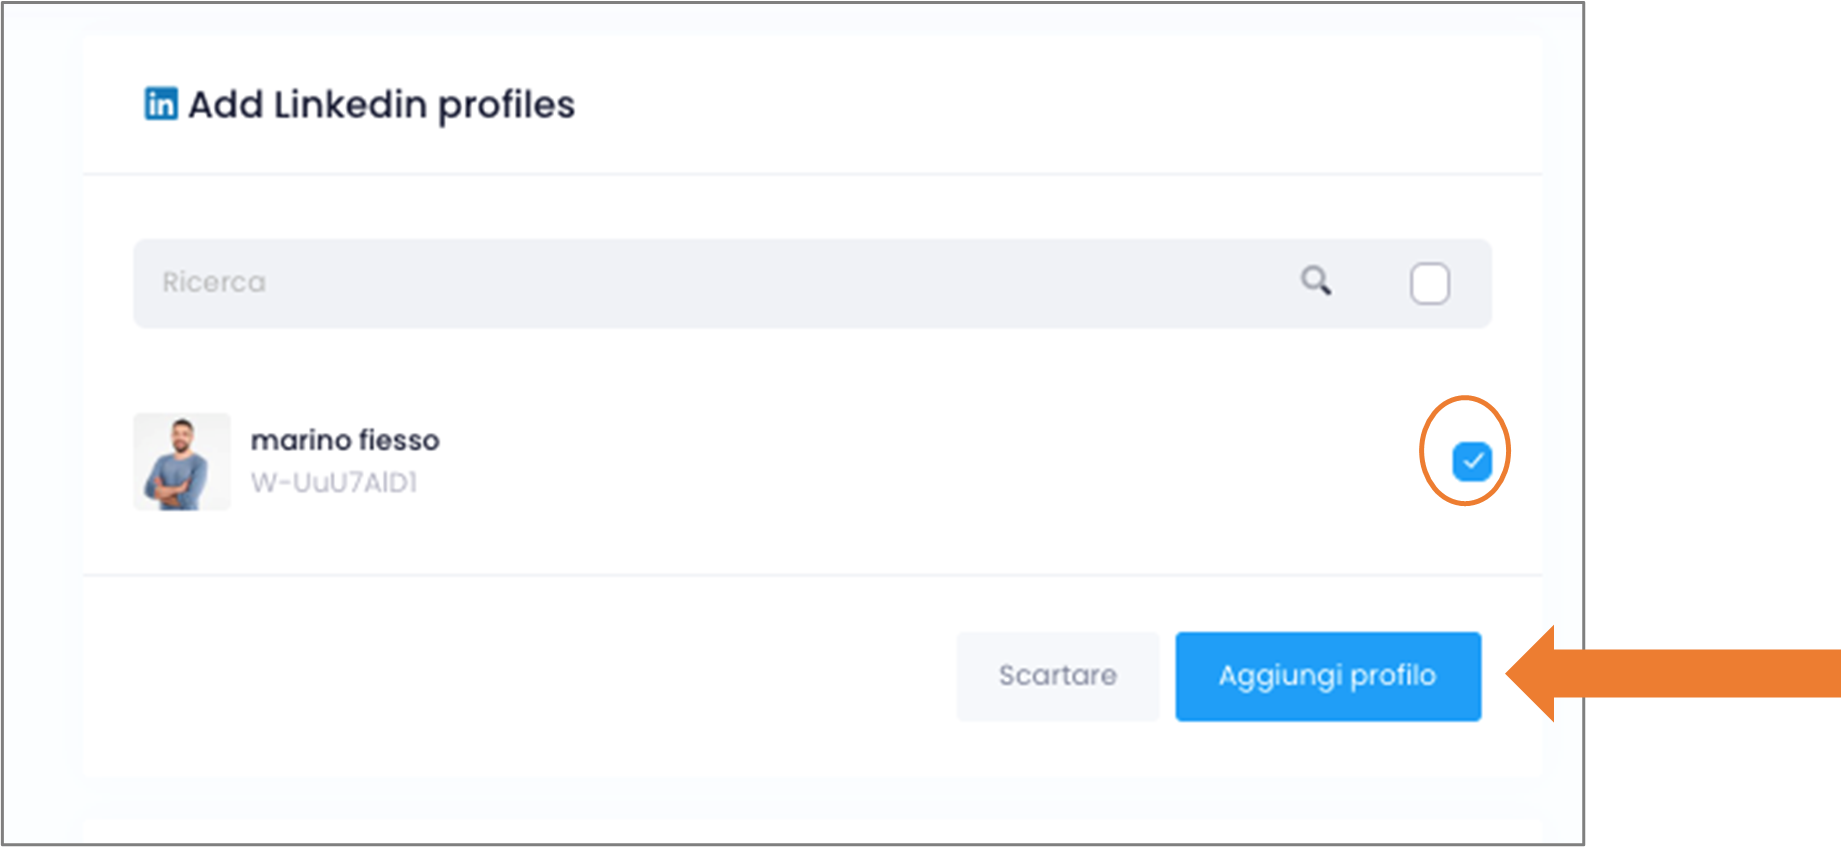Click the man's avatar image

(x=182, y=462)
